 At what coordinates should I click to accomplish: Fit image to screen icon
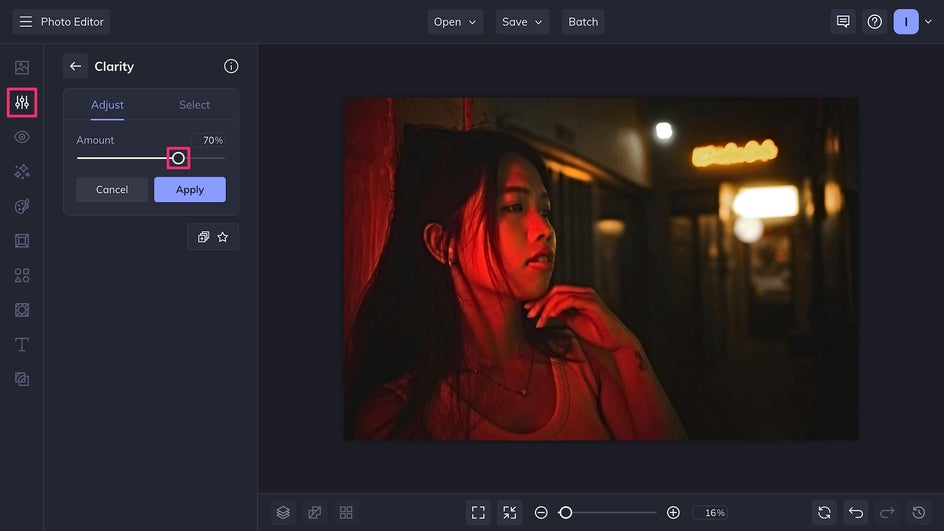(x=478, y=512)
